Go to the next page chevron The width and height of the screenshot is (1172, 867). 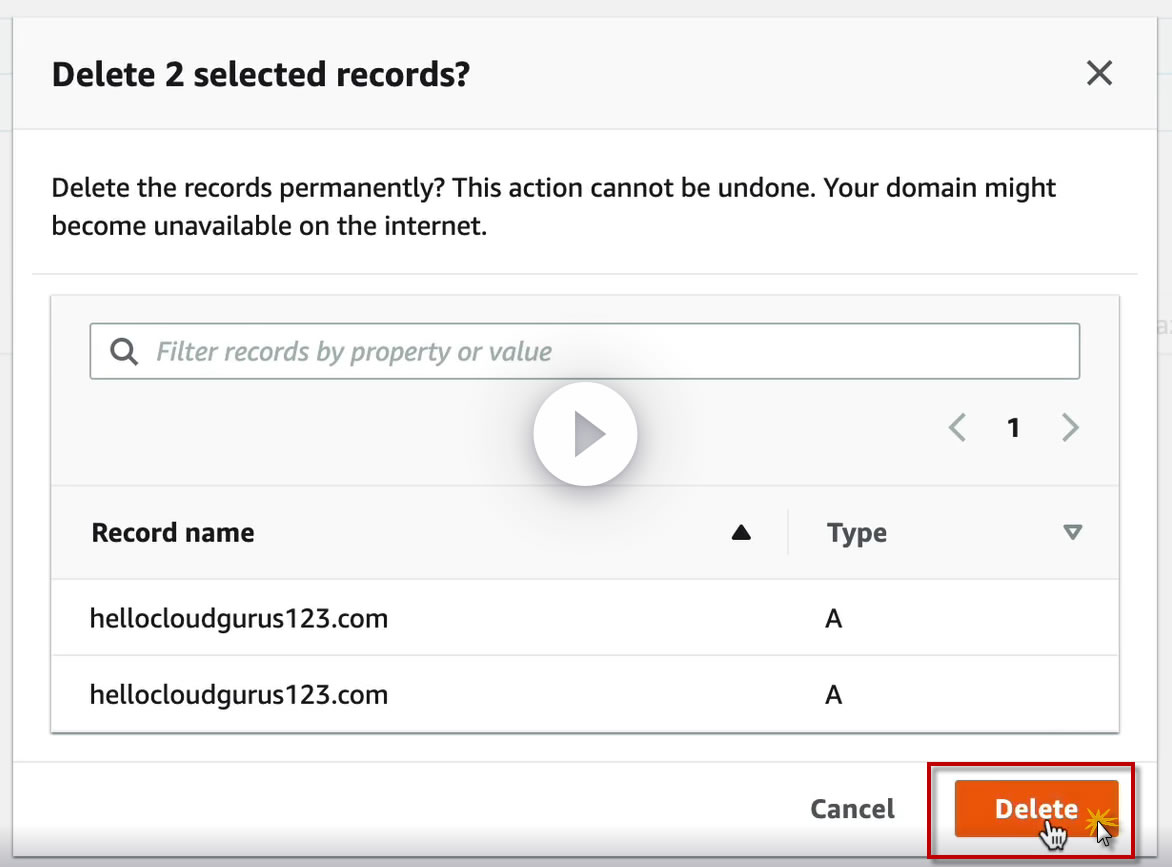[x=1070, y=429]
